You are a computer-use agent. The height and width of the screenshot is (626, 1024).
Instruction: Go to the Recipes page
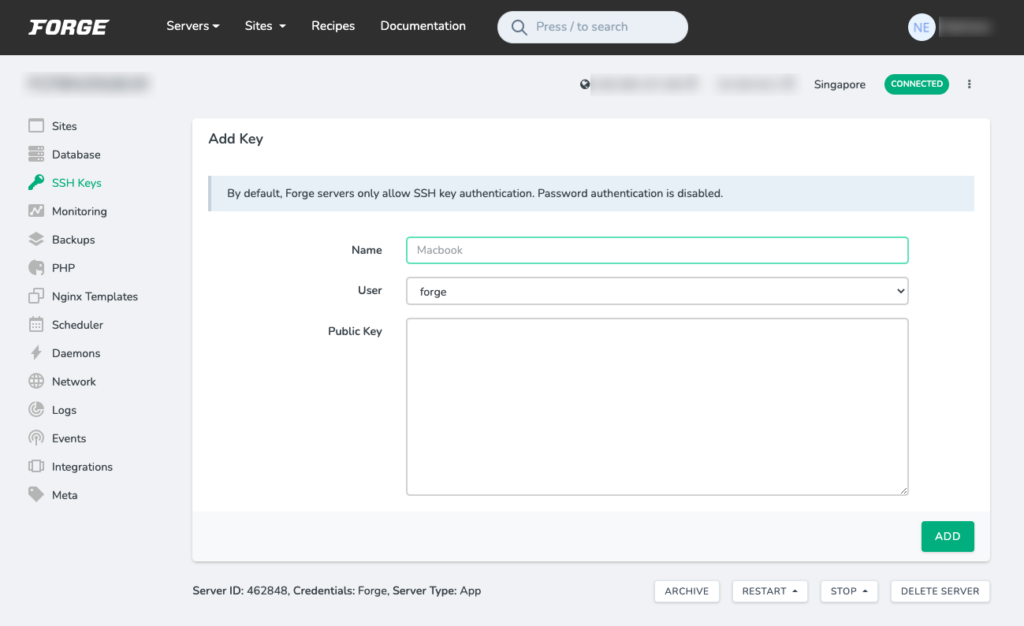[333, 26]
